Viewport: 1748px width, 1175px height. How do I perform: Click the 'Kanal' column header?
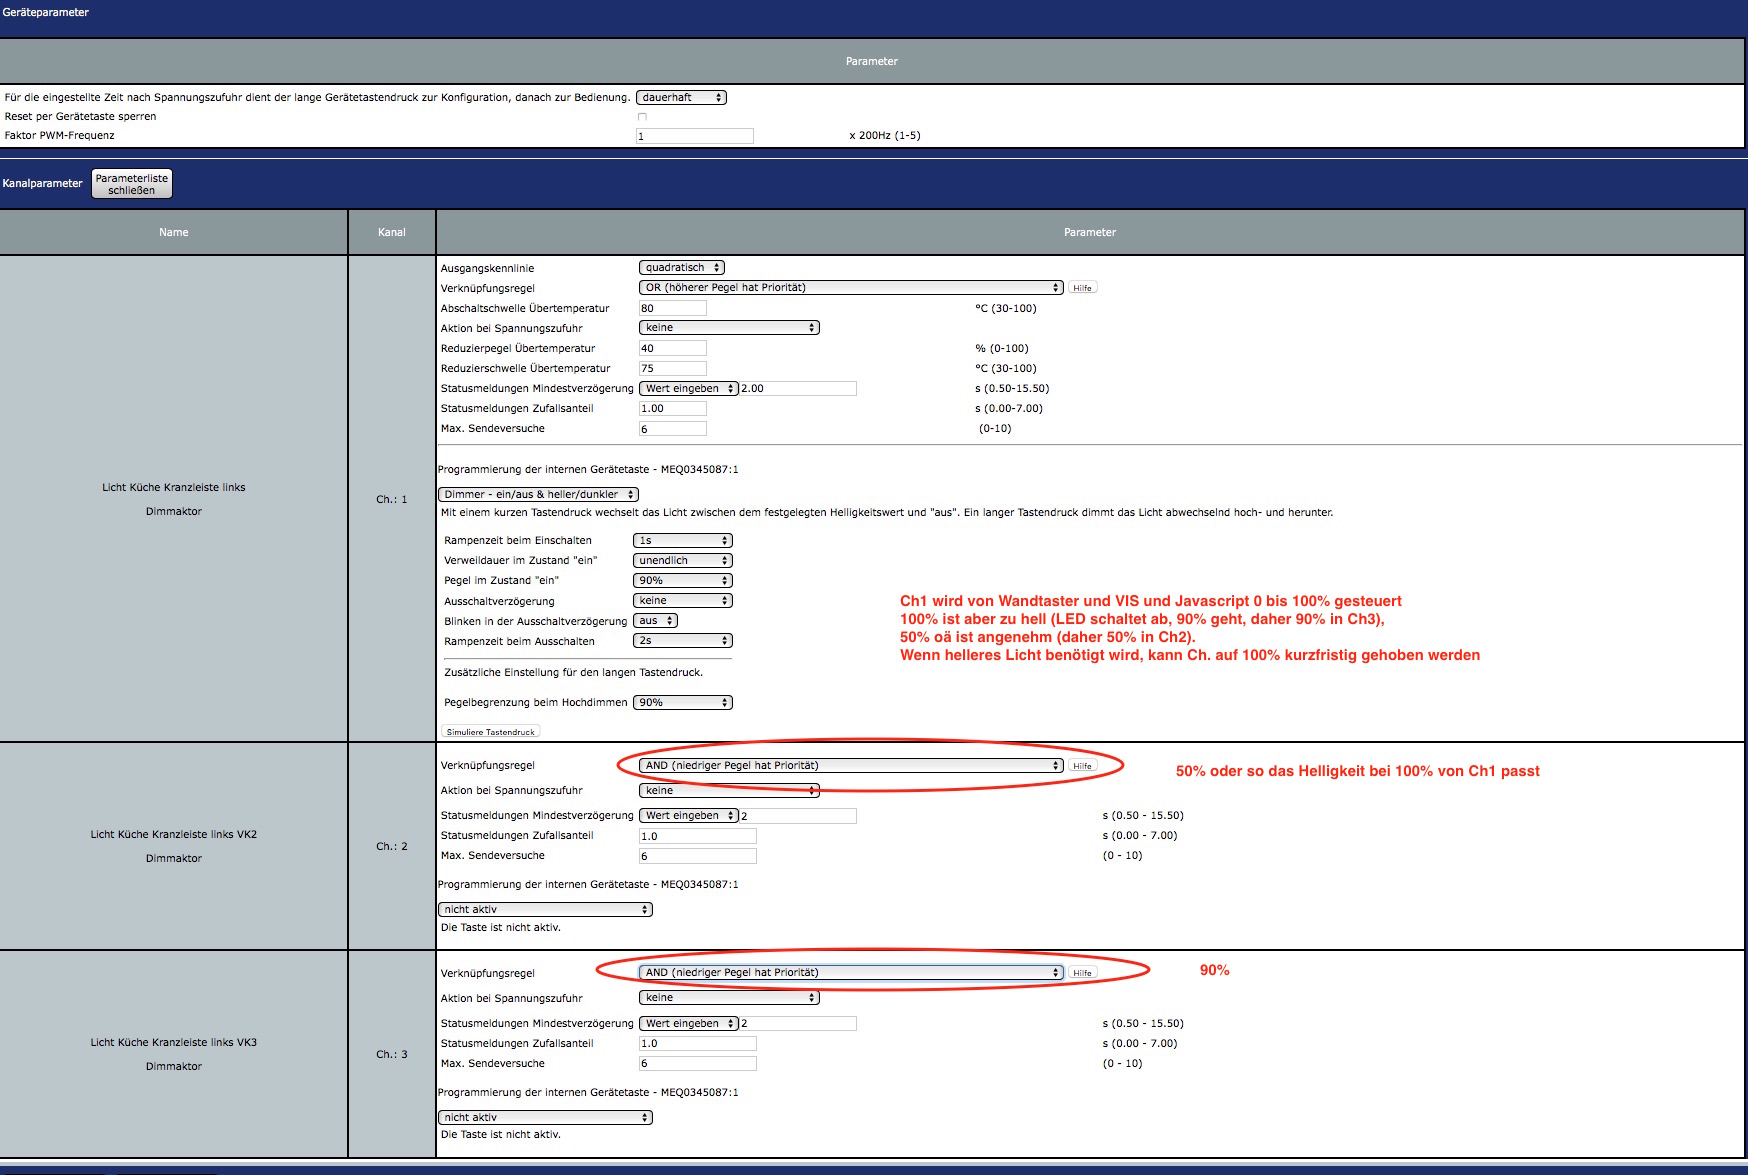(392, 232)
